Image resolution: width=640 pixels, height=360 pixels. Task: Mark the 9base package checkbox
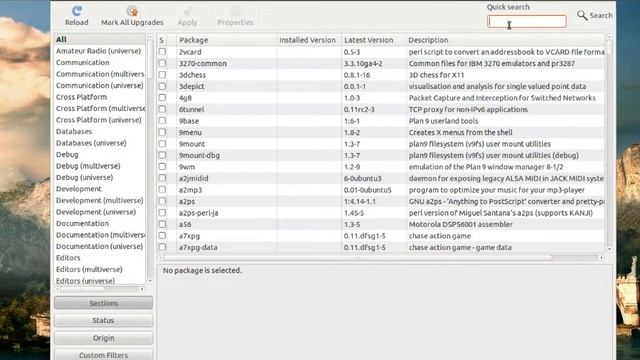click(162, 121)
